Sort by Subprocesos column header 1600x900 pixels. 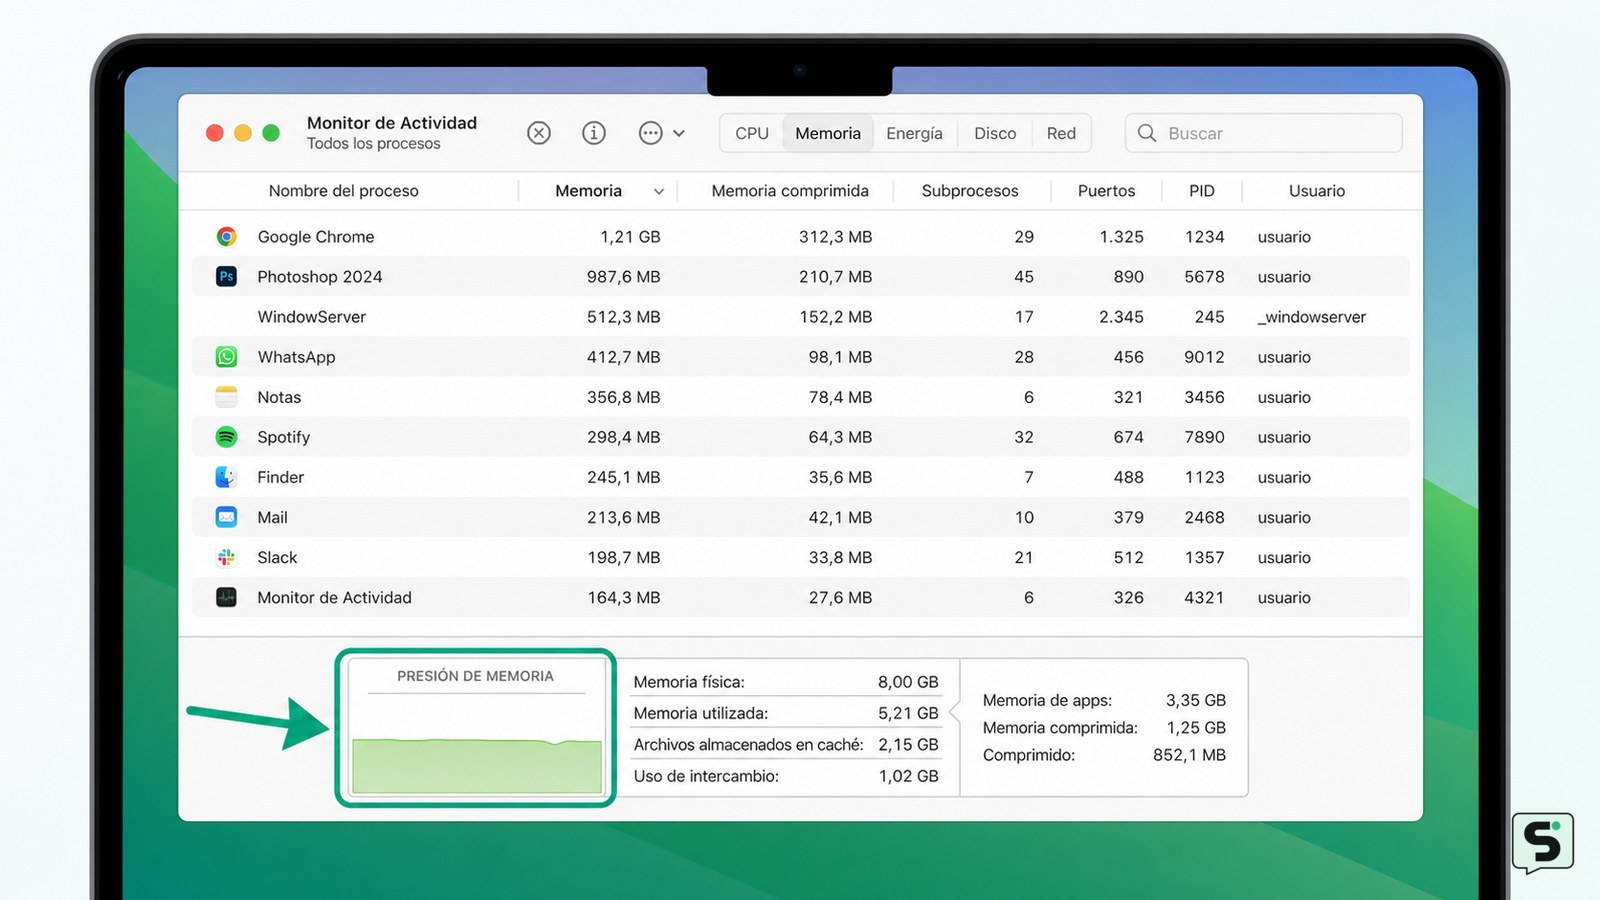970,191
